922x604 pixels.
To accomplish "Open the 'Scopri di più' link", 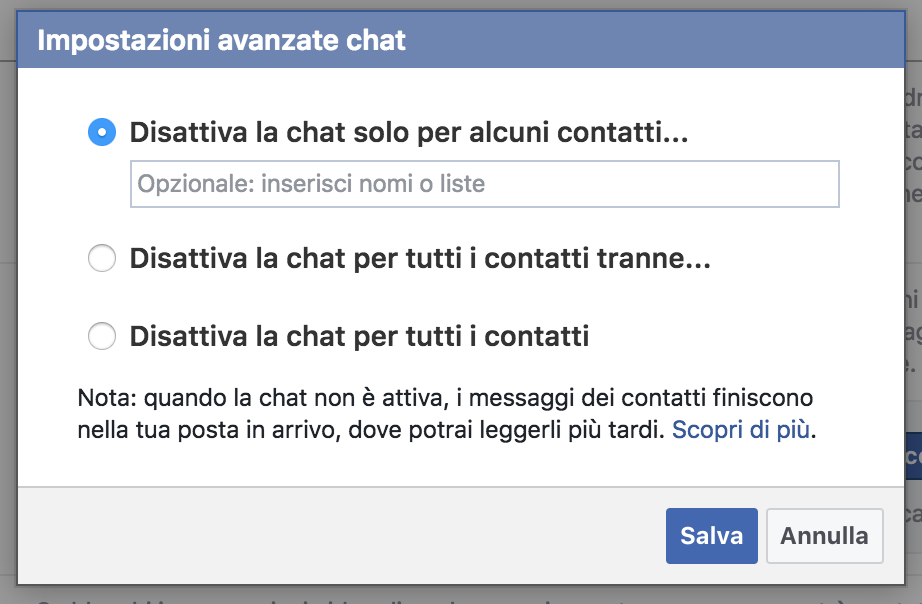I will [742, 430].
